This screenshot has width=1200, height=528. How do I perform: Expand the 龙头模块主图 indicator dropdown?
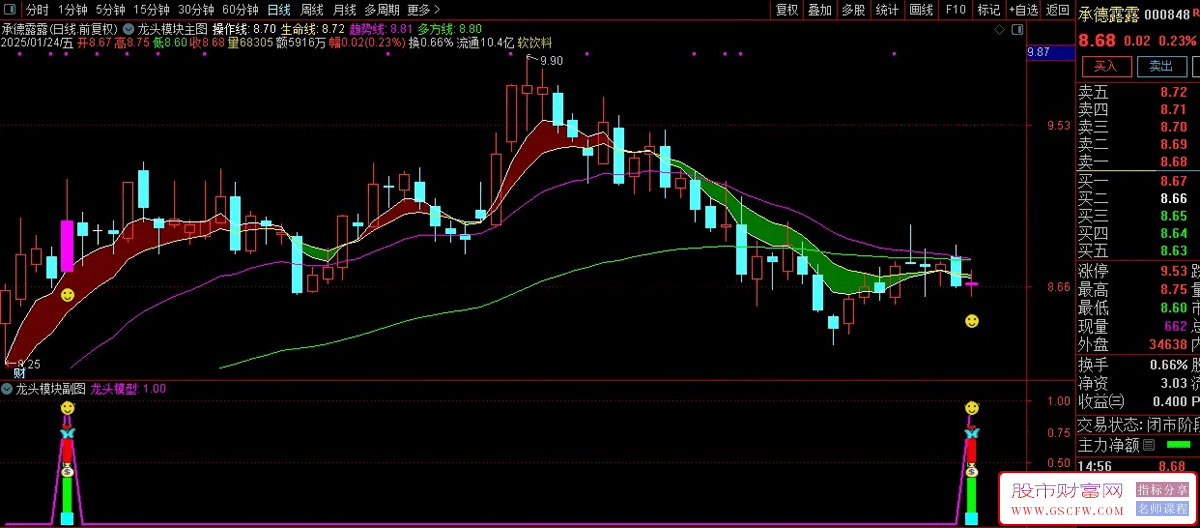129,29
